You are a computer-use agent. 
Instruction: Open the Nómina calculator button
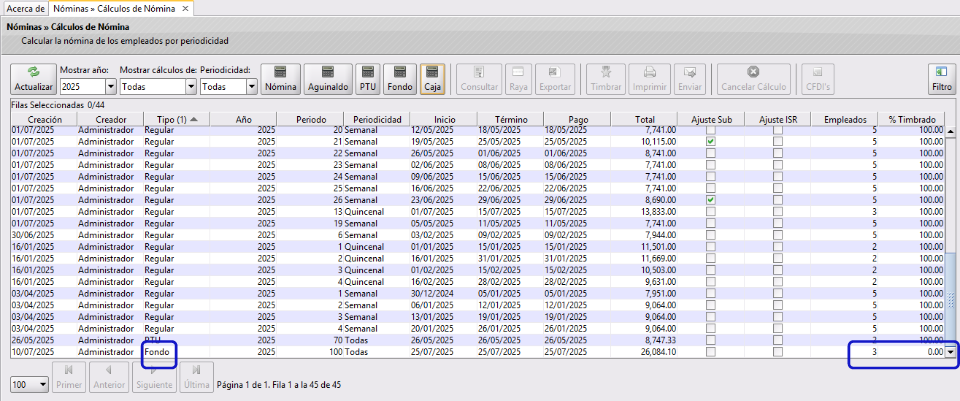click(x=281, y=79)
